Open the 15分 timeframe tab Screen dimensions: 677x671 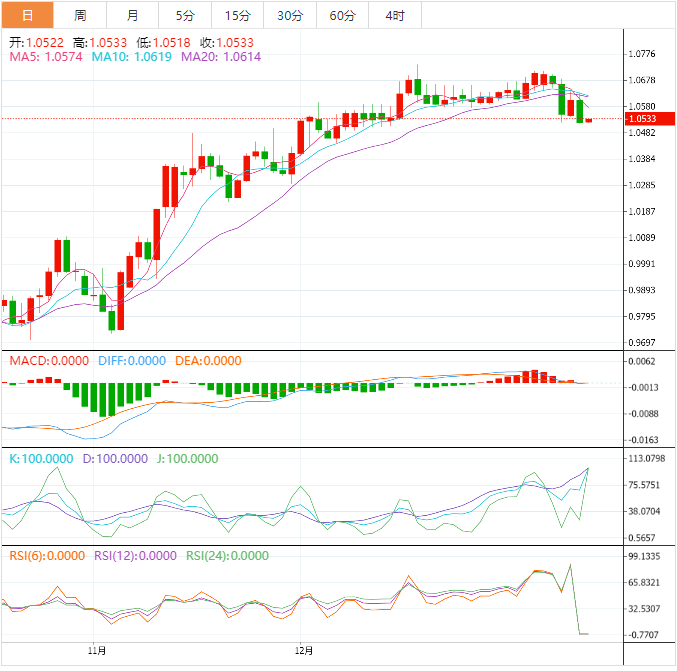pos(238,15)
